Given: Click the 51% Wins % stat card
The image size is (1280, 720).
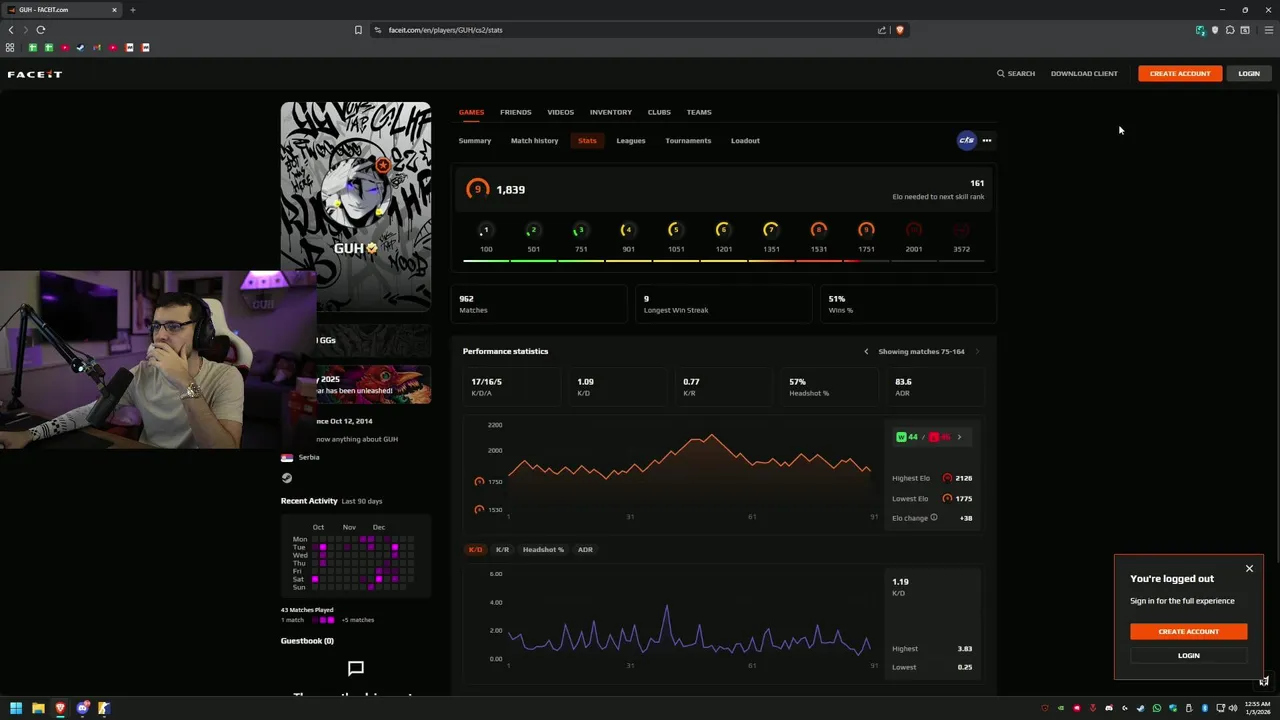Looking at the screenshot, I should (906, 304).
